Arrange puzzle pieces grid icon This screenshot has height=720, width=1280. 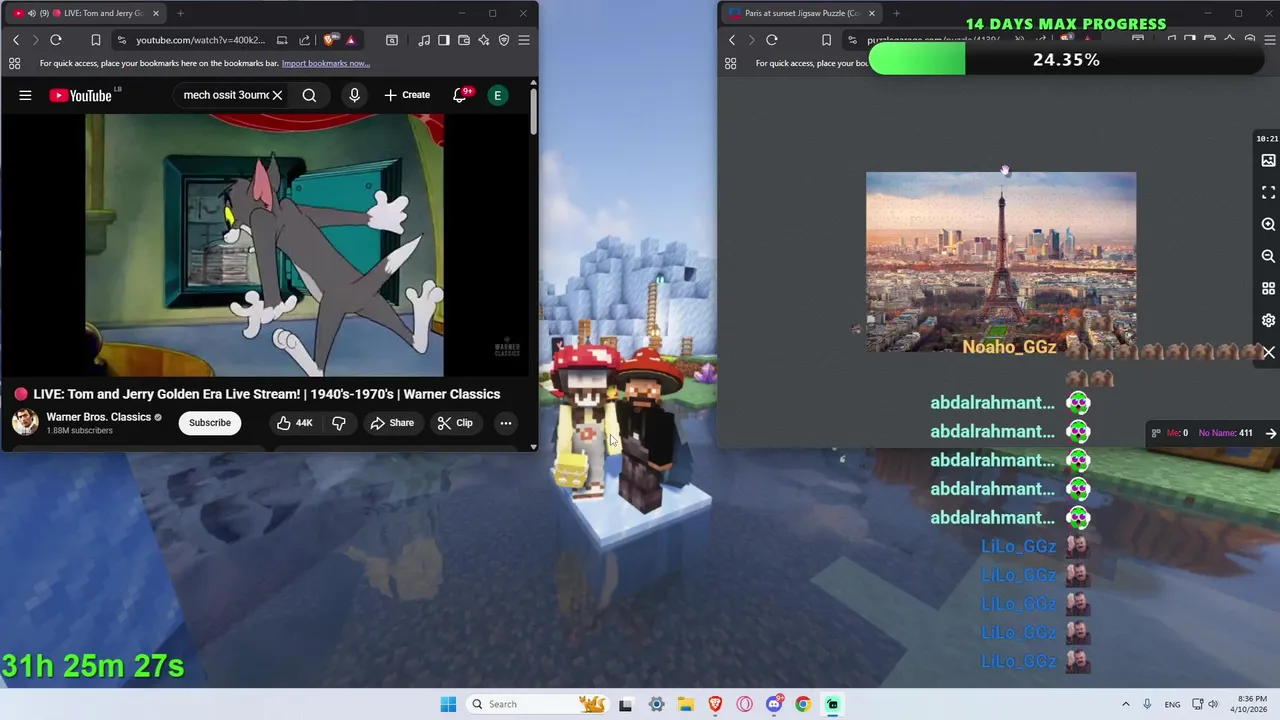click(x=1268, y=288)
